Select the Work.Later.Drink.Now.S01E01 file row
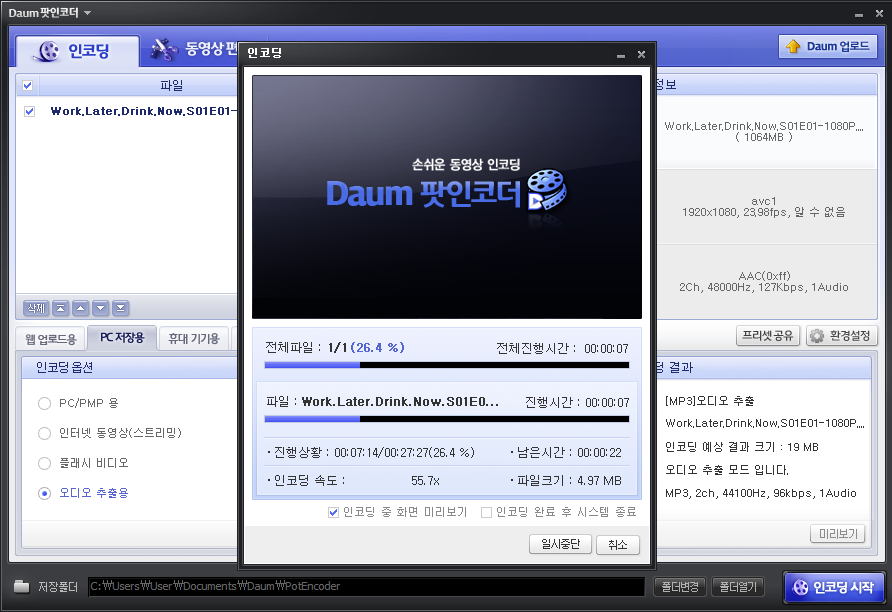The width and height of the screenshot is (892, 612). pyautogui.click(x=128, y=111)
